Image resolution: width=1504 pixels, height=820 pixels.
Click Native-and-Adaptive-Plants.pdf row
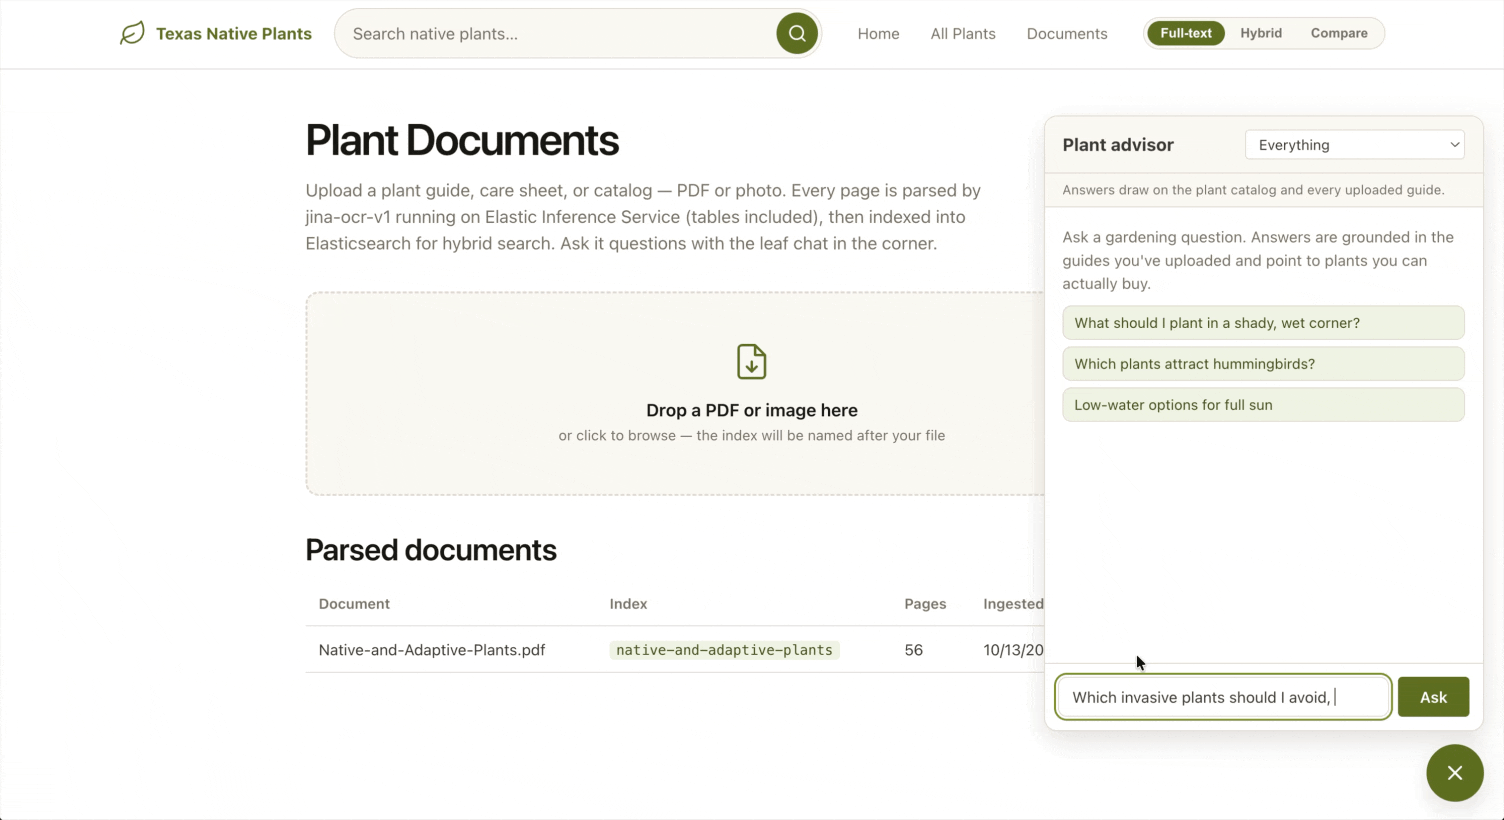pyautogui.click(x=675, y=650)
